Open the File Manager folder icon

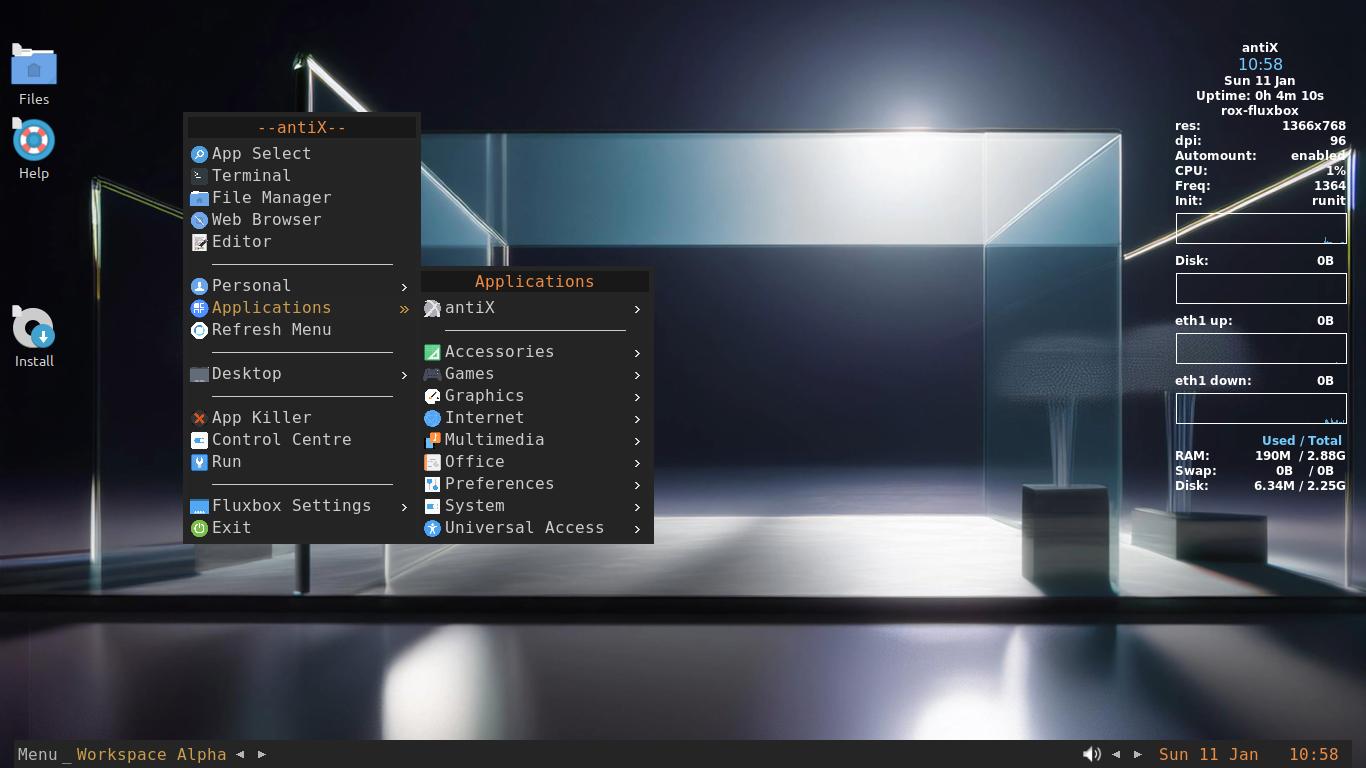coord(199,197)
